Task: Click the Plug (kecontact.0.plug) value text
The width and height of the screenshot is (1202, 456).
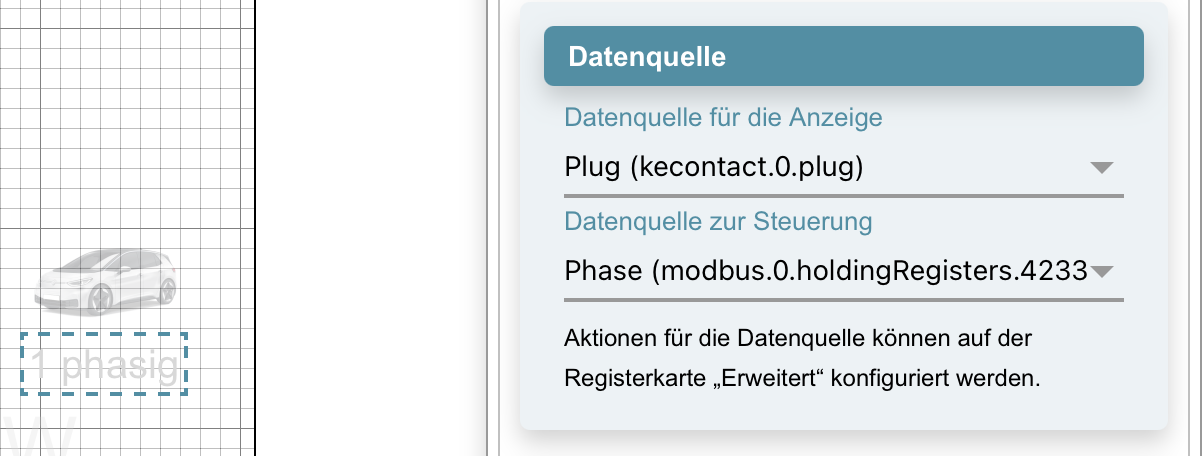Action: [x=713, y=167]
